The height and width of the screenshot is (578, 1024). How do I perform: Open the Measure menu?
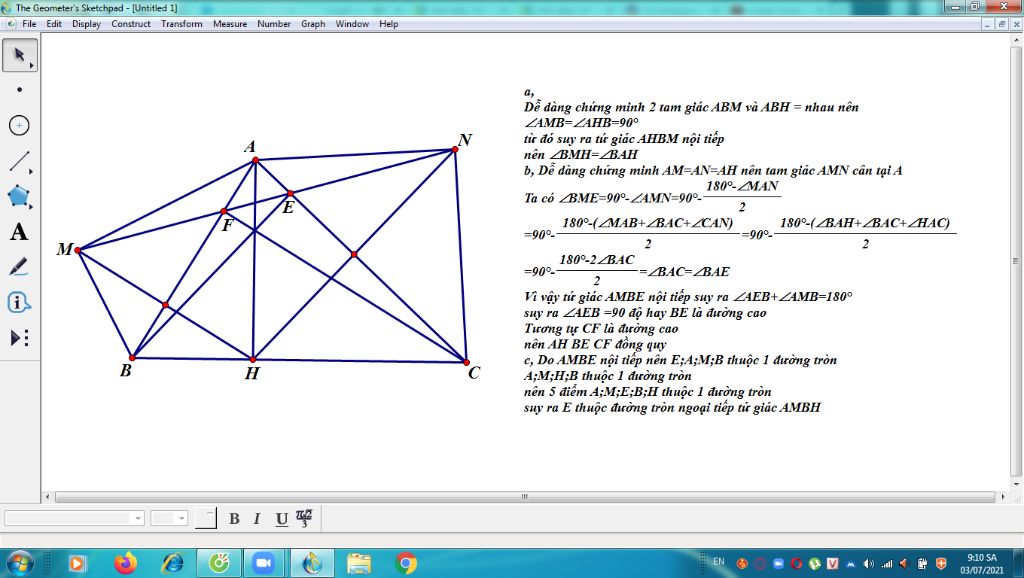[230, 24]
